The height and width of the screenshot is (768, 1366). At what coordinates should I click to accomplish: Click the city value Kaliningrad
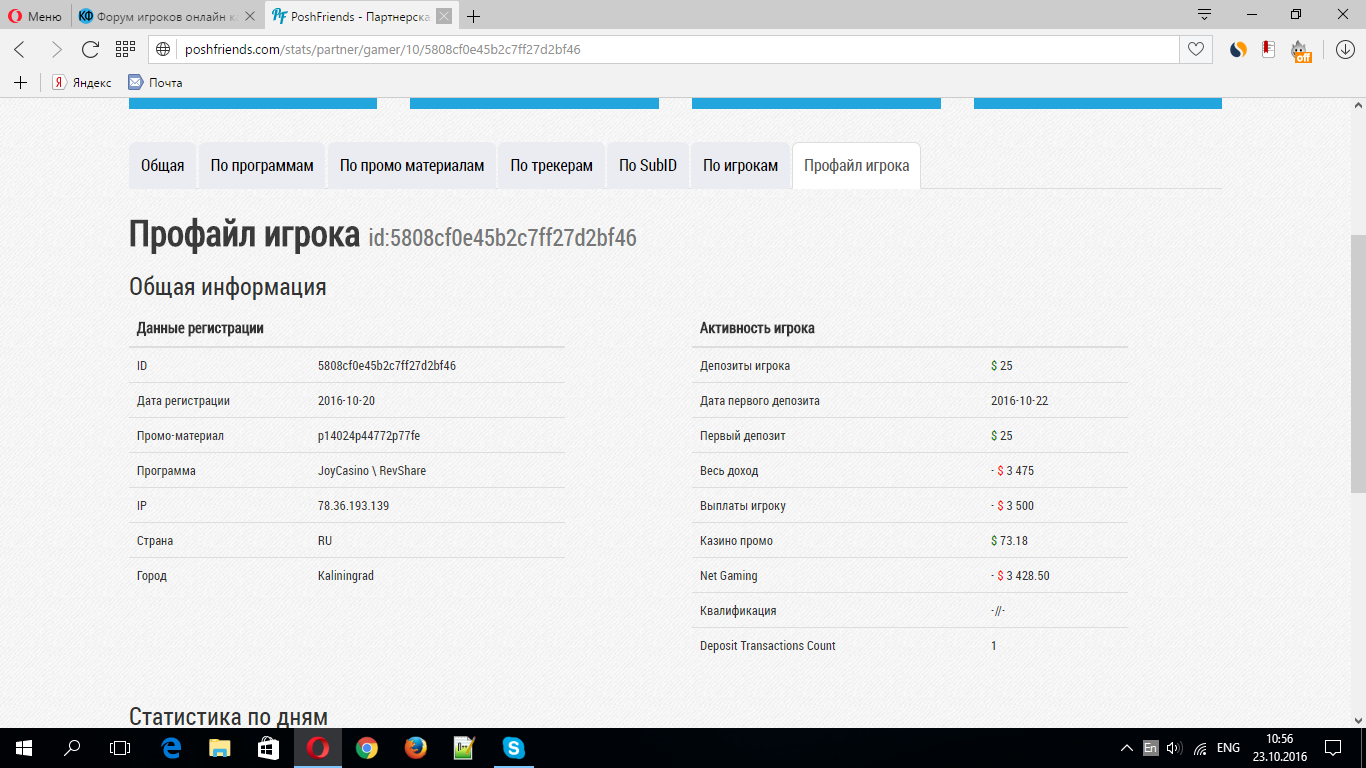click(x=346, y=576)
